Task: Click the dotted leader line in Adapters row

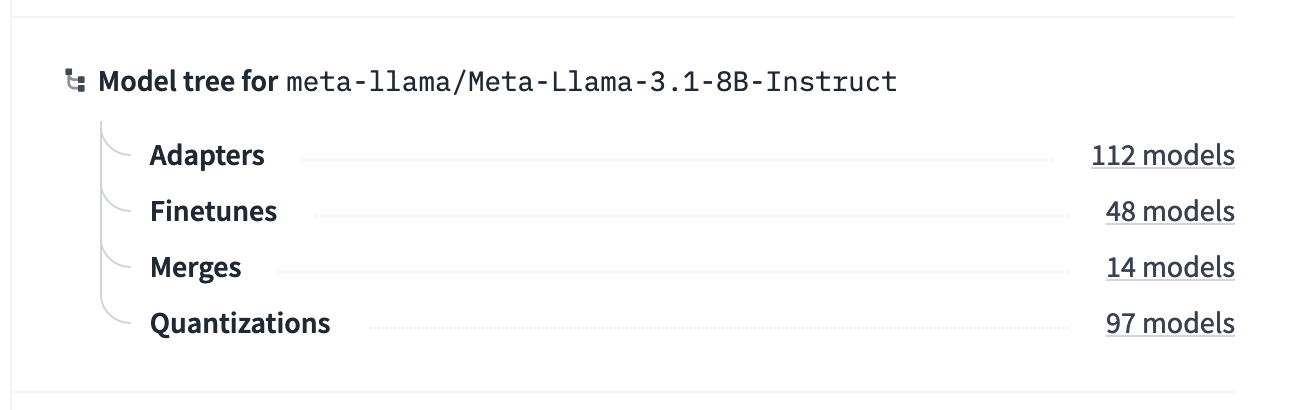Action: pyautogui.click(x=677, y=160)
